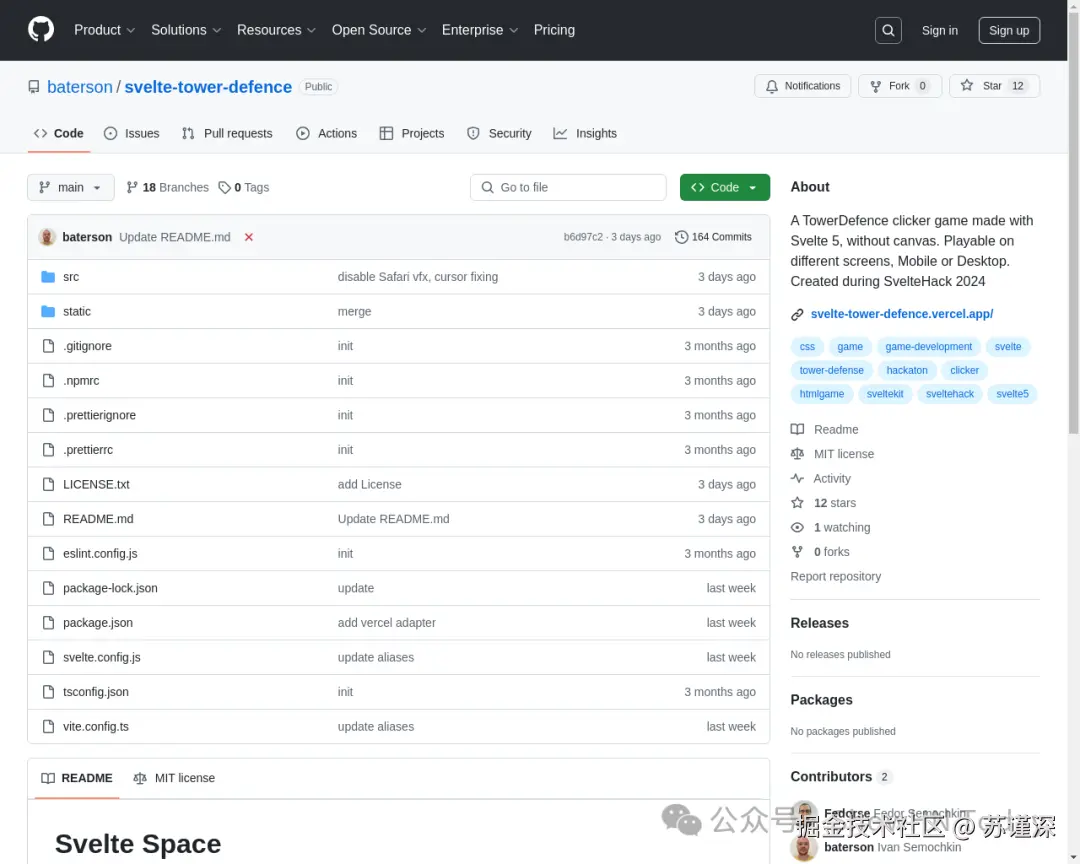Open the green Code dropdown

tap(725, 187)
